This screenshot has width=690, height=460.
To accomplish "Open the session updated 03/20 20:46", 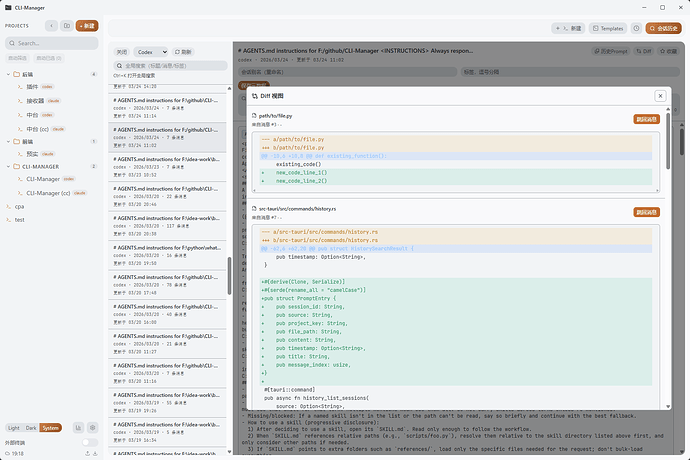I will point(167,196).
